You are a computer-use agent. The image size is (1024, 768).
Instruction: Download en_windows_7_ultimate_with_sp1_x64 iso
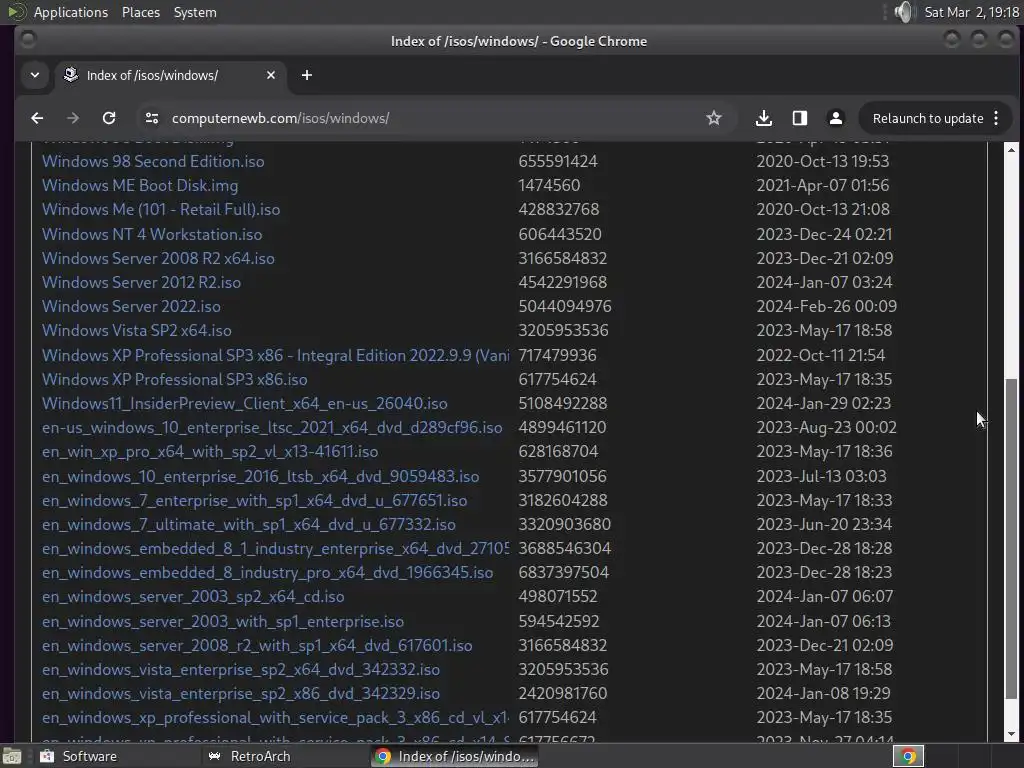coord(248,524)
